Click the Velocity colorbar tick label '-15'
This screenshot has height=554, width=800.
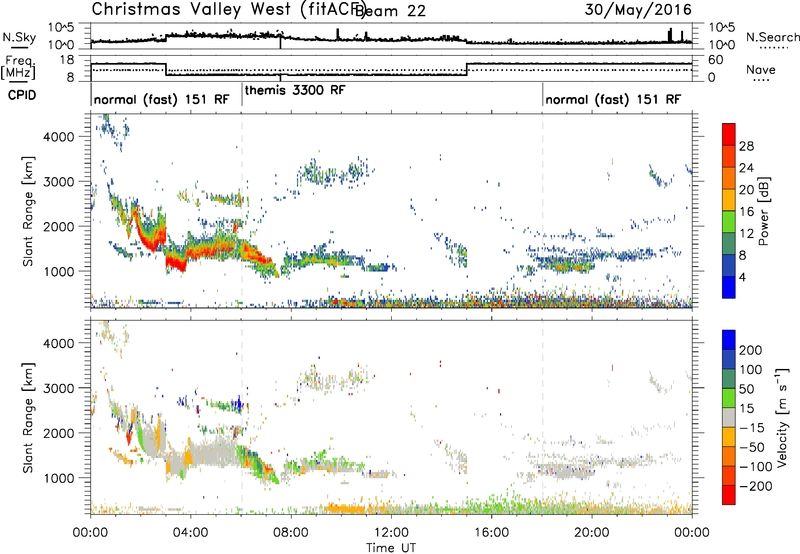752,428
